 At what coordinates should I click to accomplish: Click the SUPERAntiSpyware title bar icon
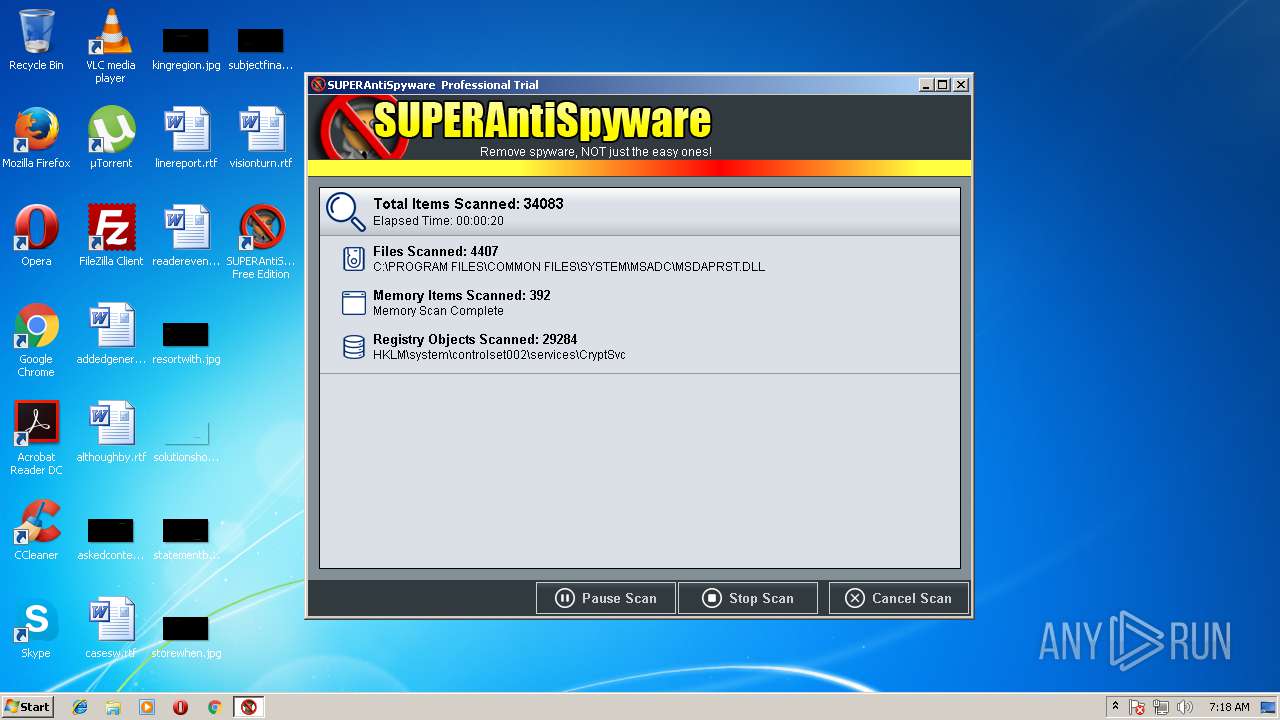(x=318, y=85)
